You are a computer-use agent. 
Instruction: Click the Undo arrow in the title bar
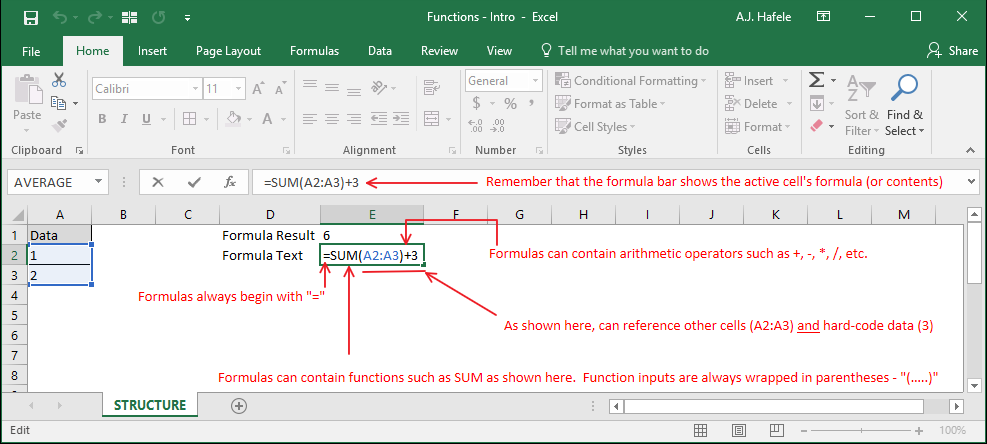point(61,18)
